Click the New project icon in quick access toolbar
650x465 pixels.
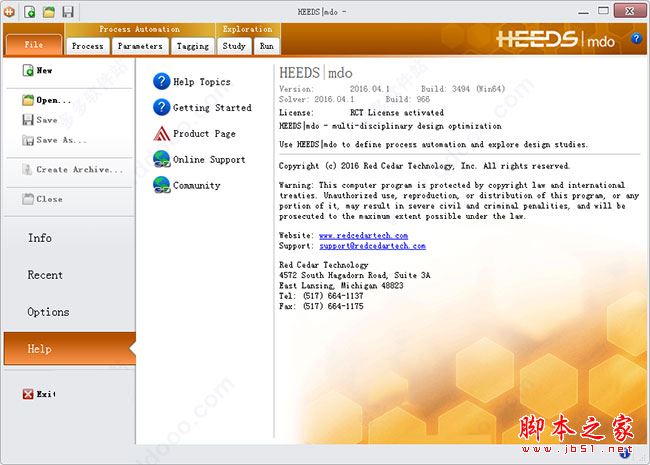[x=30, y=11]
